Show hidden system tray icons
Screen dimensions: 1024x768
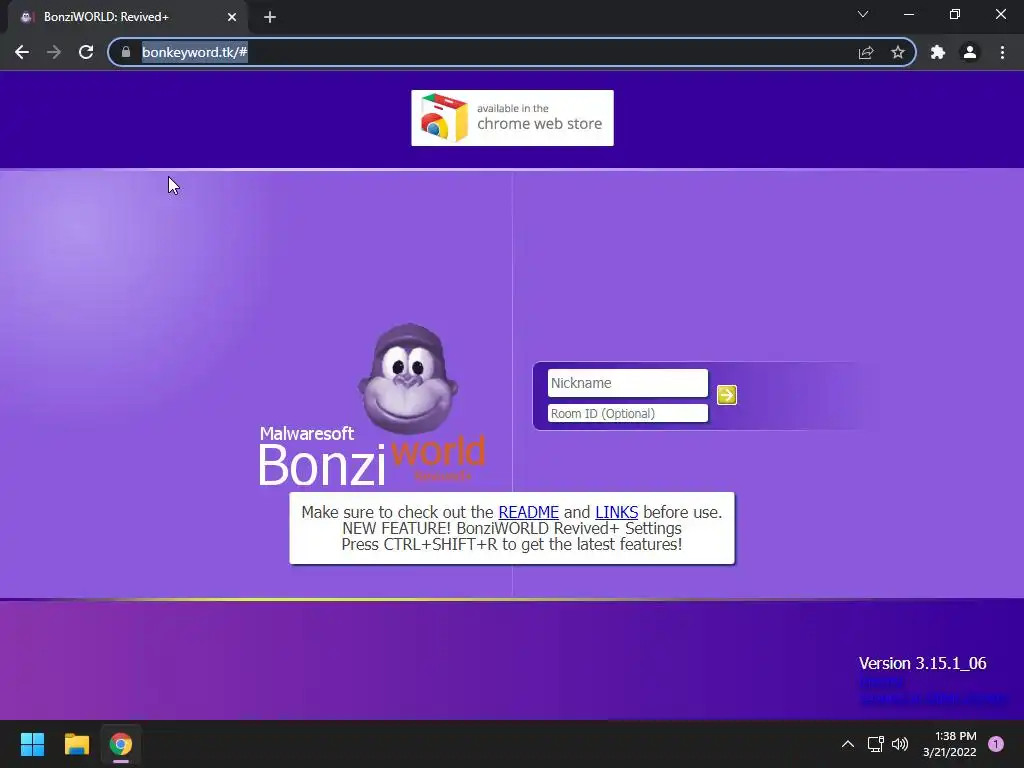pyautogui.click(x=848, y=744)
